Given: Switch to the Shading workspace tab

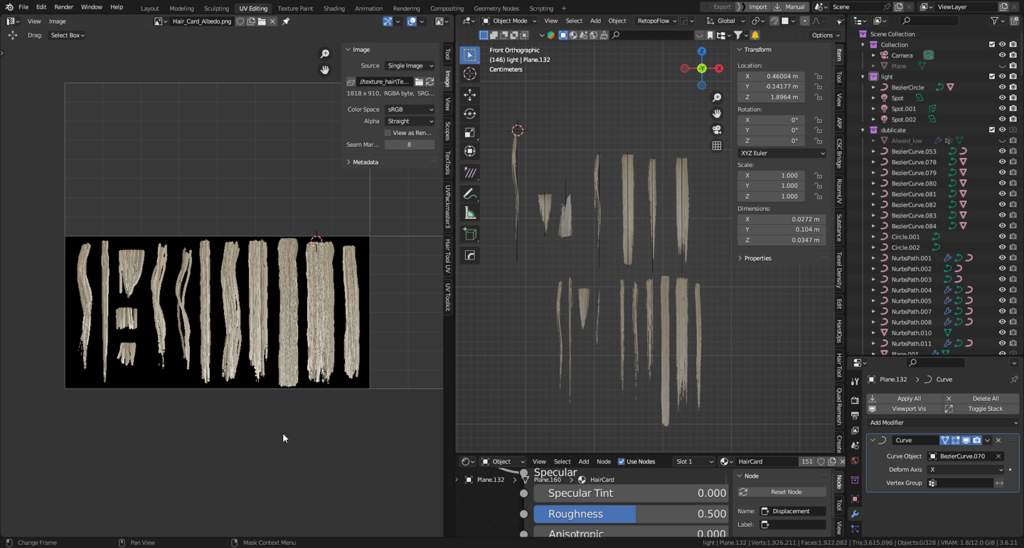Looking at the screenshot, I should [x=333, y=8].
